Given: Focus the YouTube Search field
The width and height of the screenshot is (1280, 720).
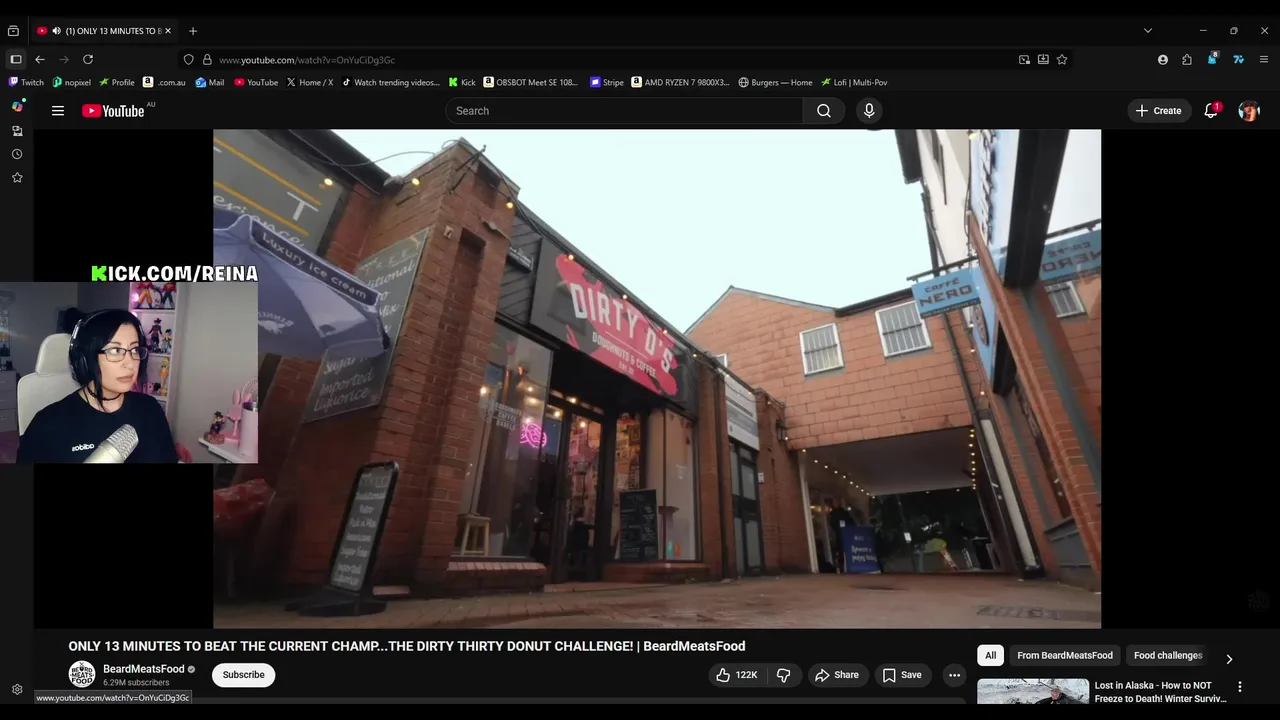Looking at the screenshot, I should tap(624, 111).
